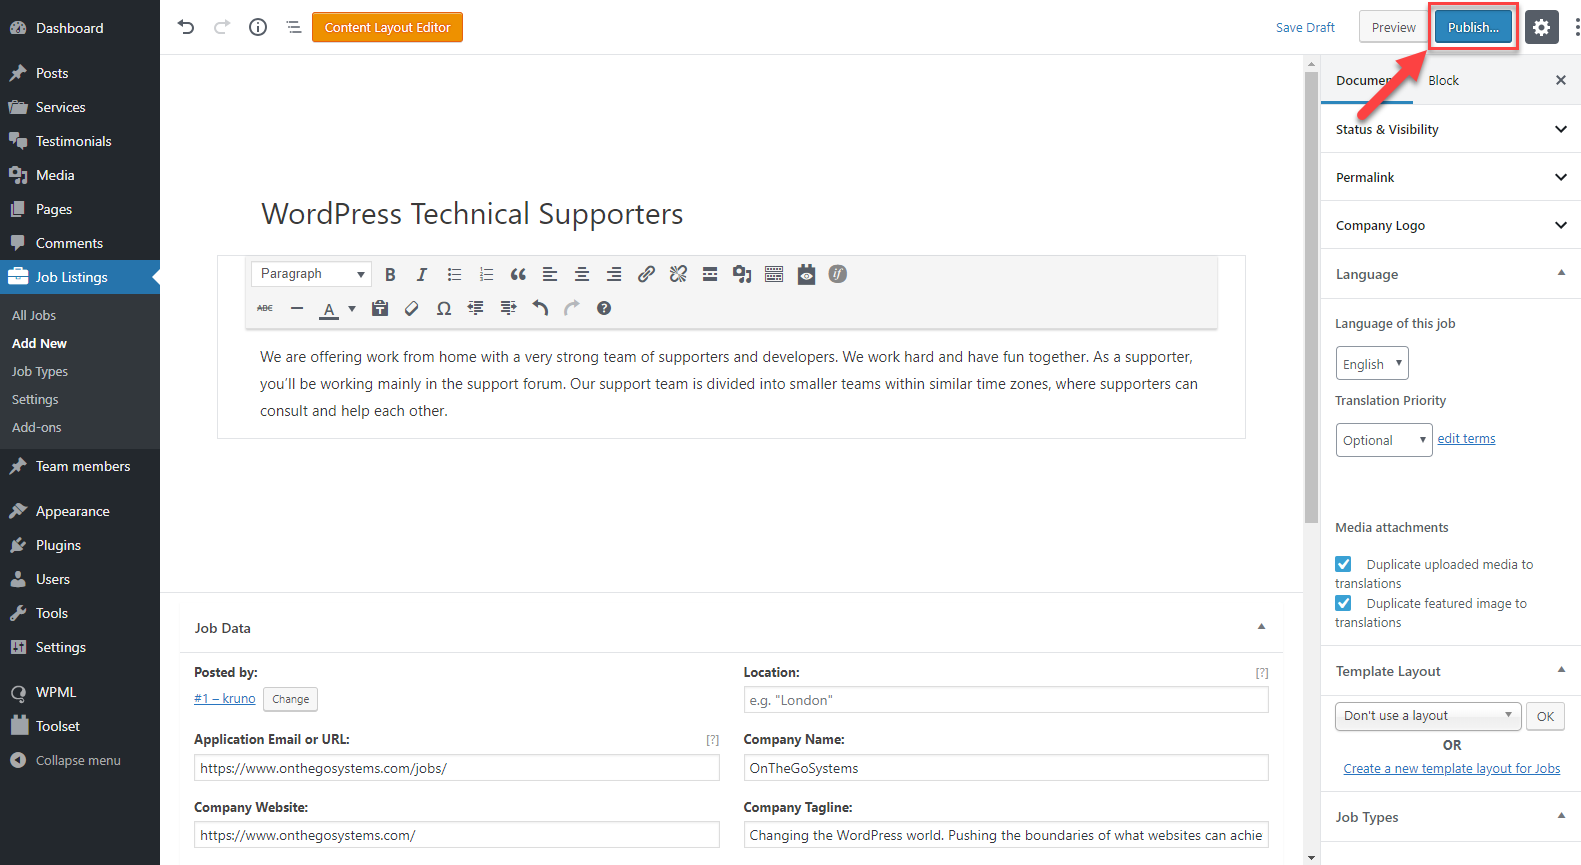This screenshot has height=865, width=1581.
Task: Uncheck Duplicate uploaded media to translations
Action: click(x=1343, y=564)
